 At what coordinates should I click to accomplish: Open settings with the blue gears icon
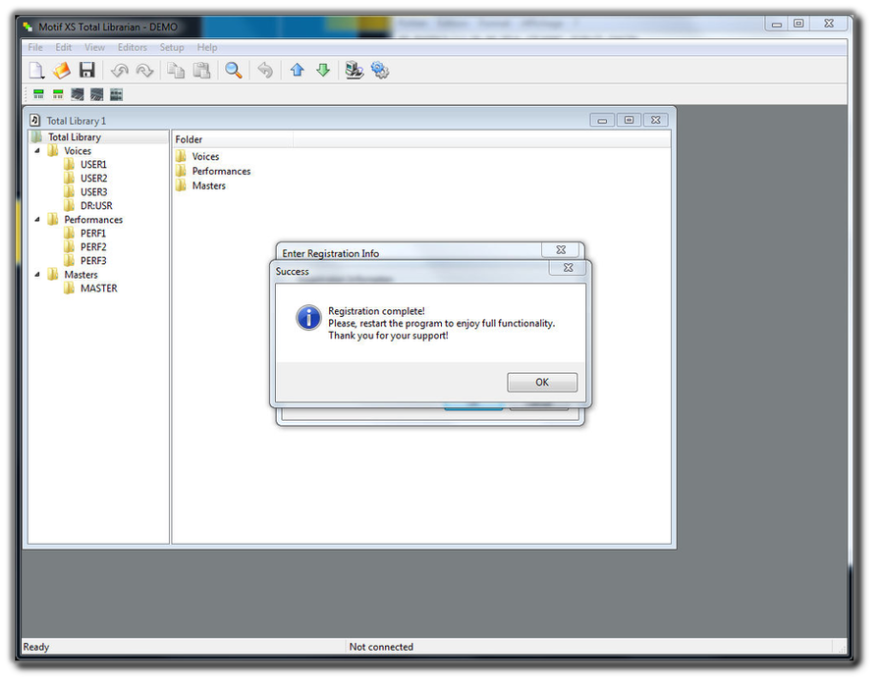380,71
